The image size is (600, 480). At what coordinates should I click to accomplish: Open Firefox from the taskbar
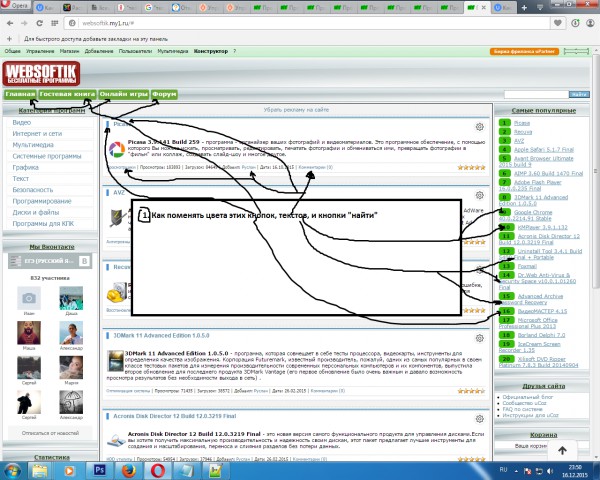(129, 470)
